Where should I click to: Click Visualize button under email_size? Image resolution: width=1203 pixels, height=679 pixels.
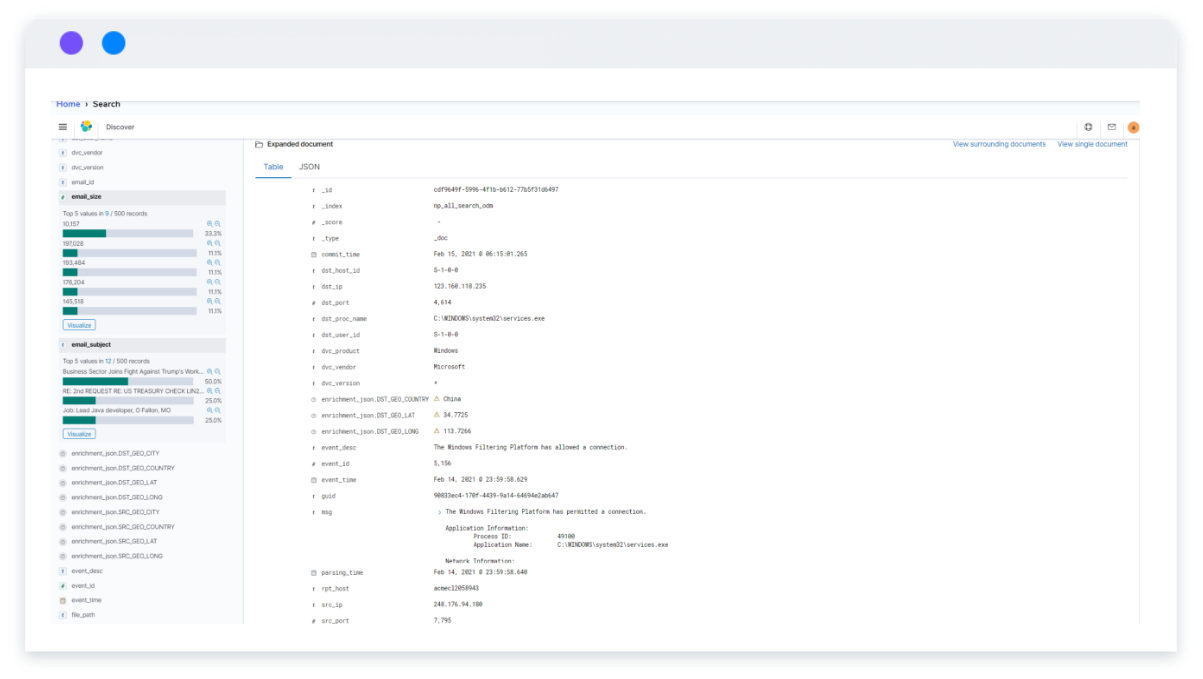click(x=79, y=325)
